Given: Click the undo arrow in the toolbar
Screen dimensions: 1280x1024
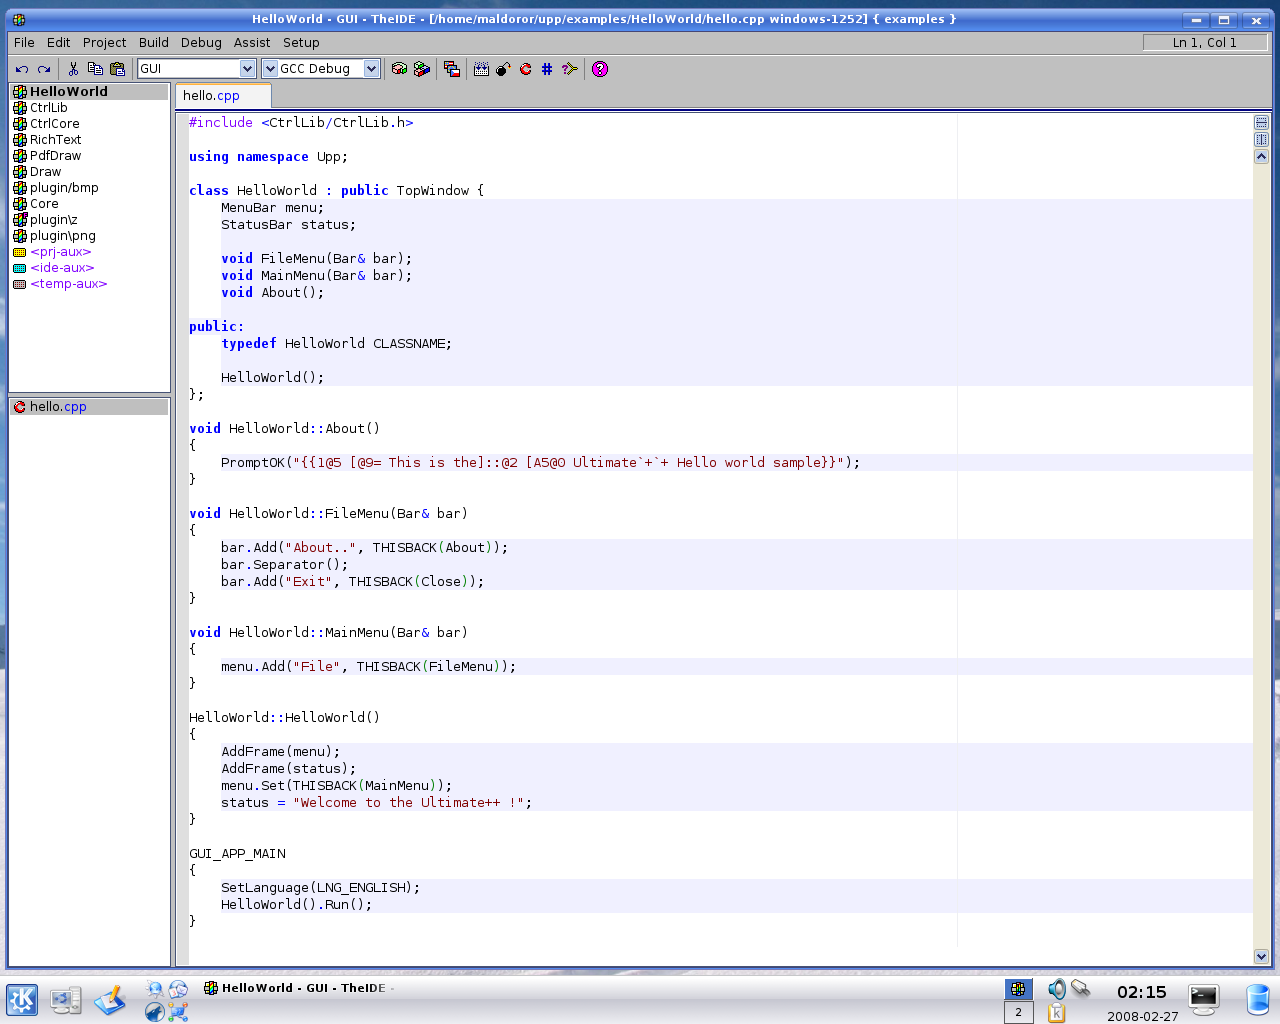Looking at the screenshot, I should (x=22, y=69).
